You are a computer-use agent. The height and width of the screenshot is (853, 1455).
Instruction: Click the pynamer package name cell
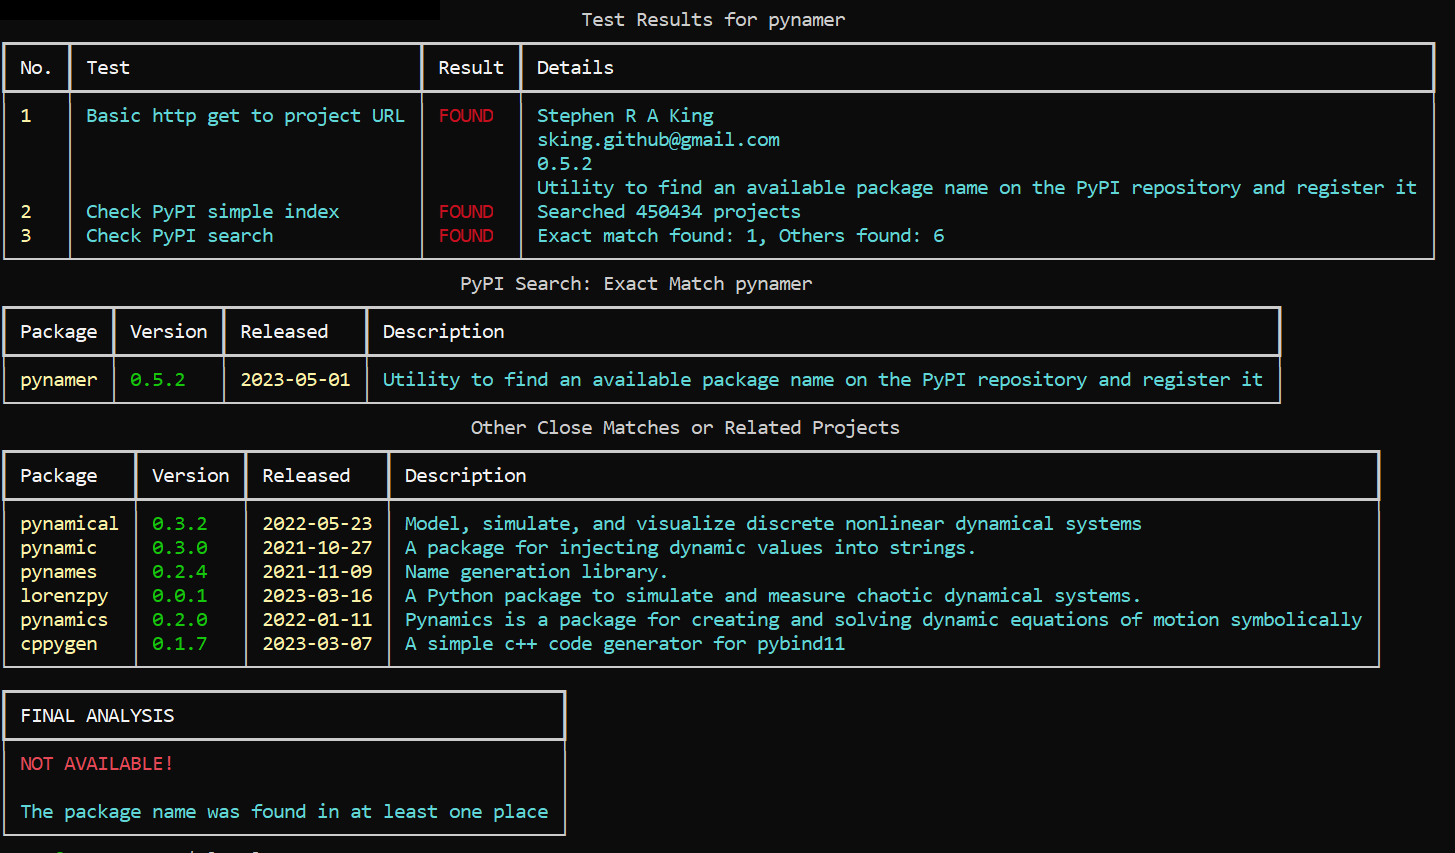click(x=59, y=380)
